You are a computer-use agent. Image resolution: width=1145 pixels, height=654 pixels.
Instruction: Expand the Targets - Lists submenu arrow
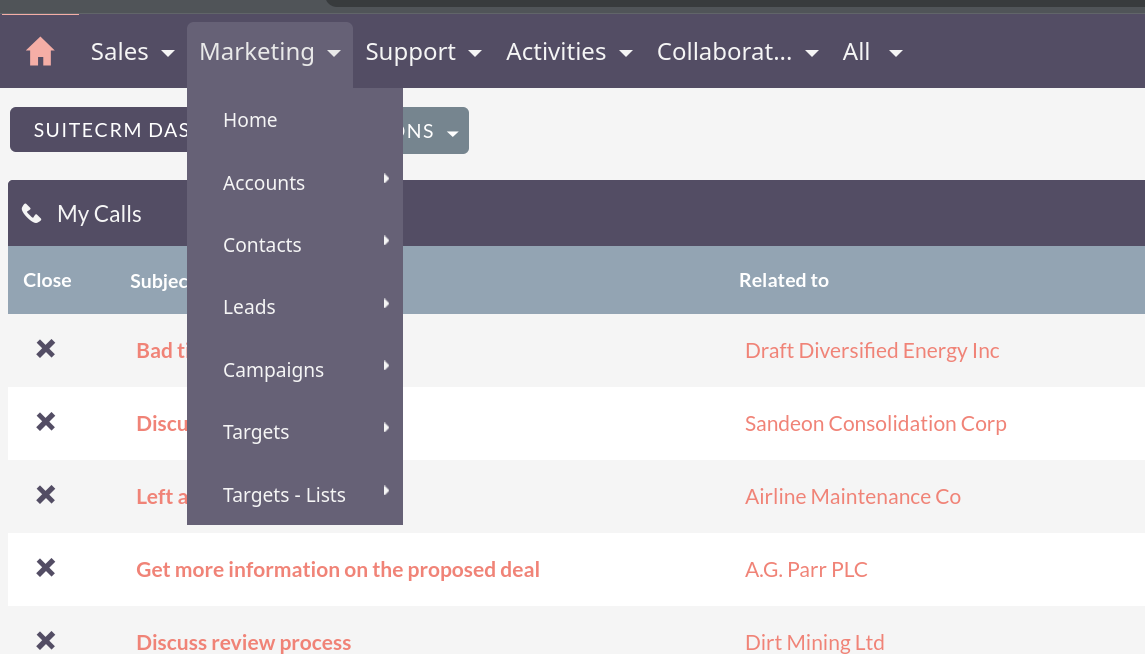point(386,491)
